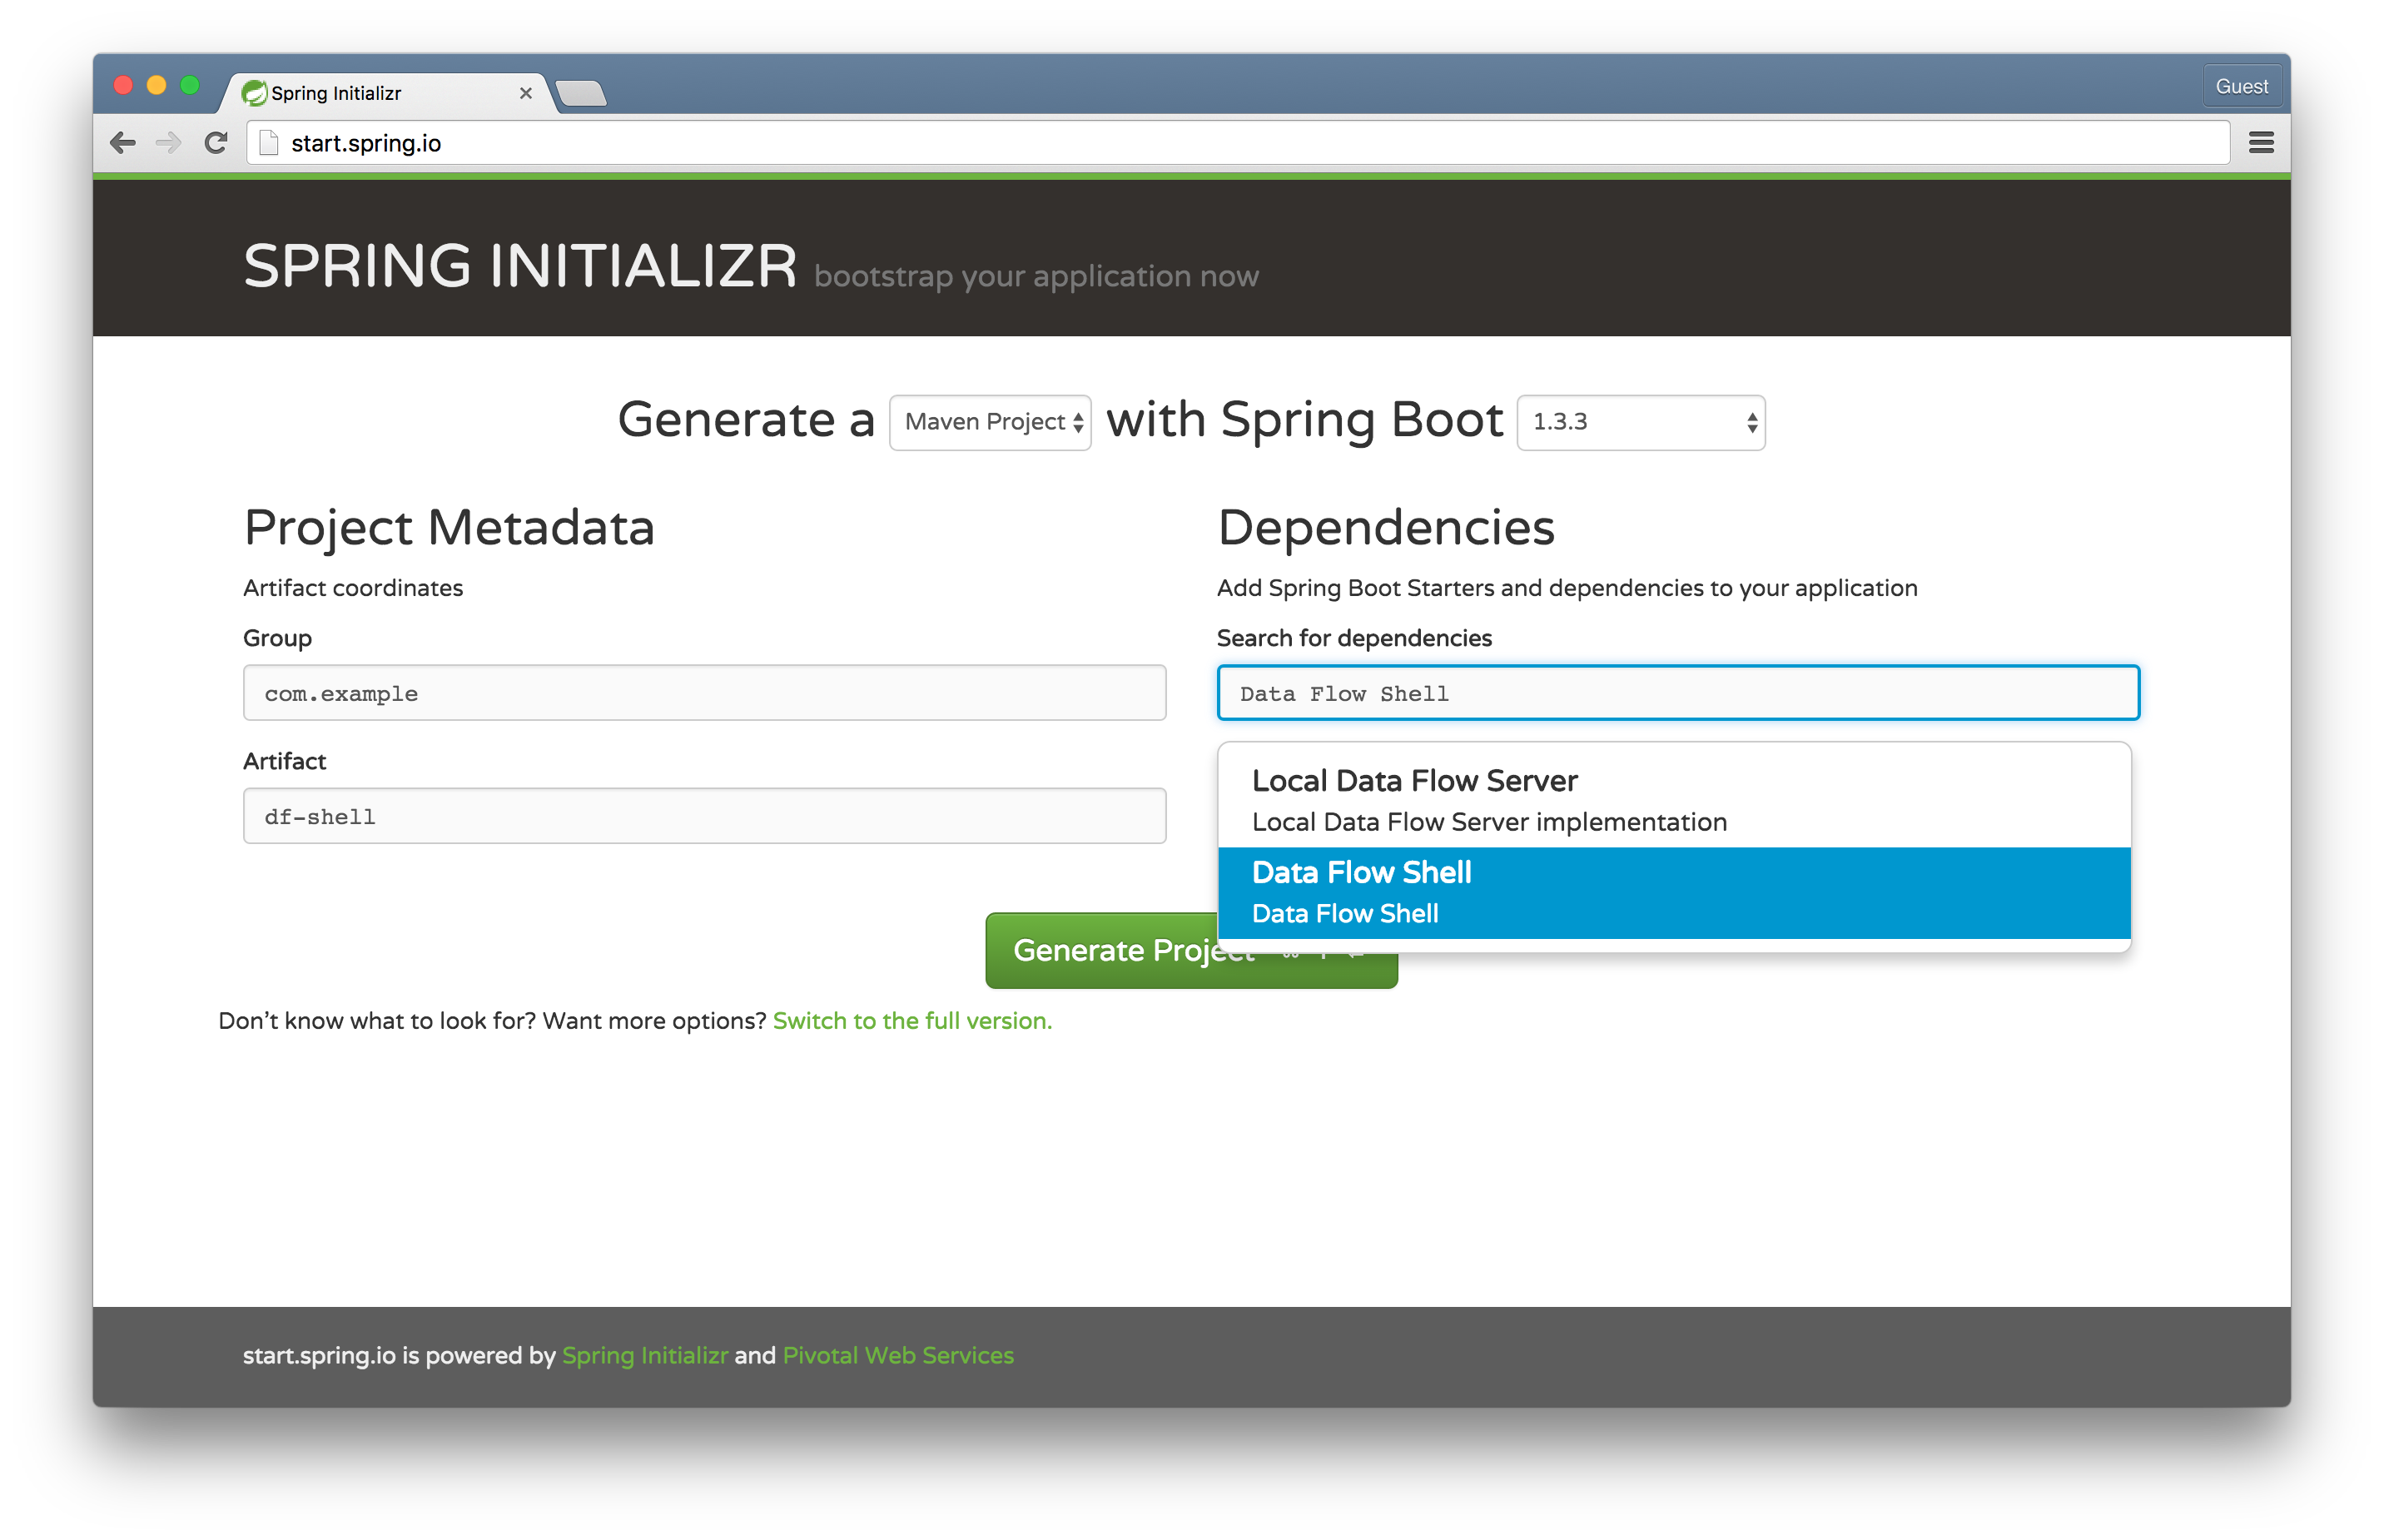
Task: Focus the Artifact df-shell field
Action: click(704, 816)
